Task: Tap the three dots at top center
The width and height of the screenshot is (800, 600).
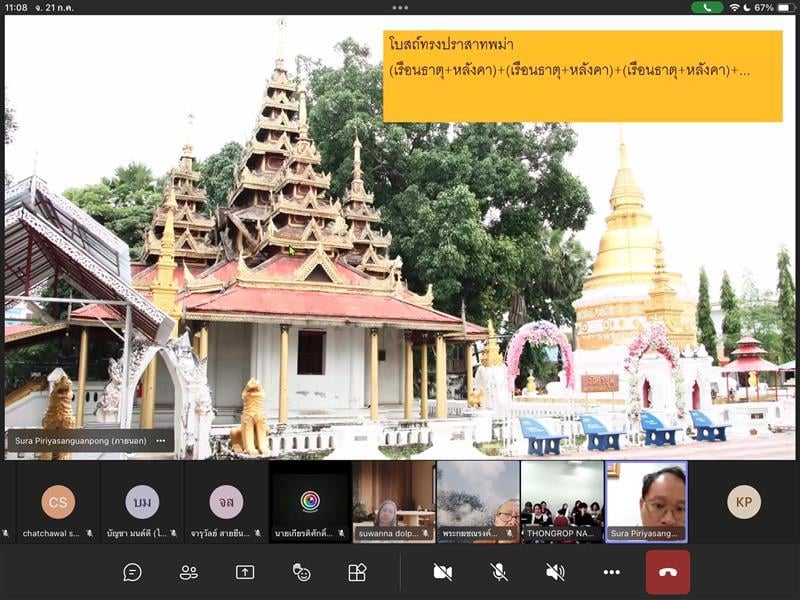Action: (x=400, y=8)
